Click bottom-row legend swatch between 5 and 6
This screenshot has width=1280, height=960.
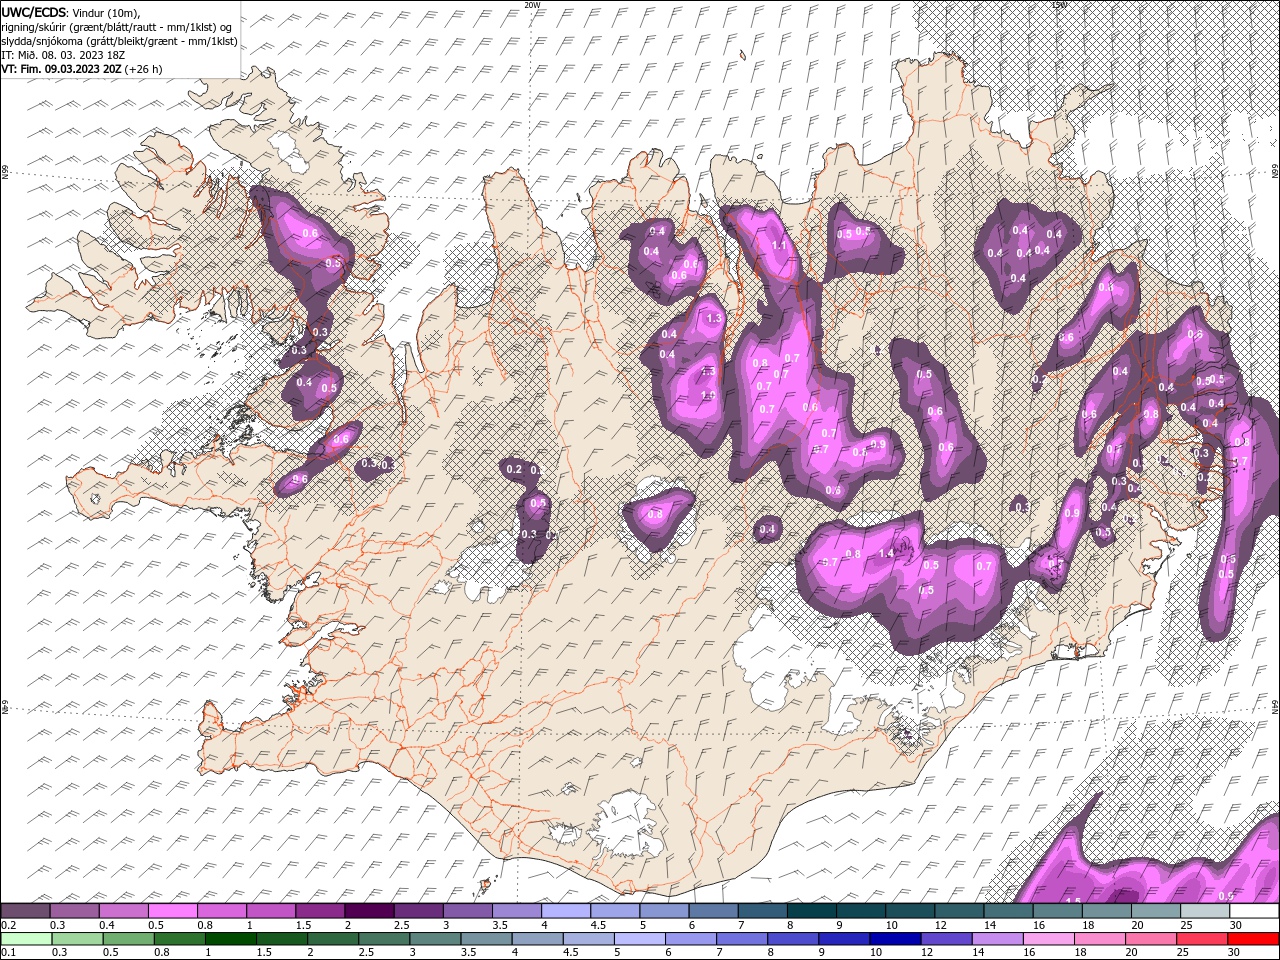[x=640, y=938]
